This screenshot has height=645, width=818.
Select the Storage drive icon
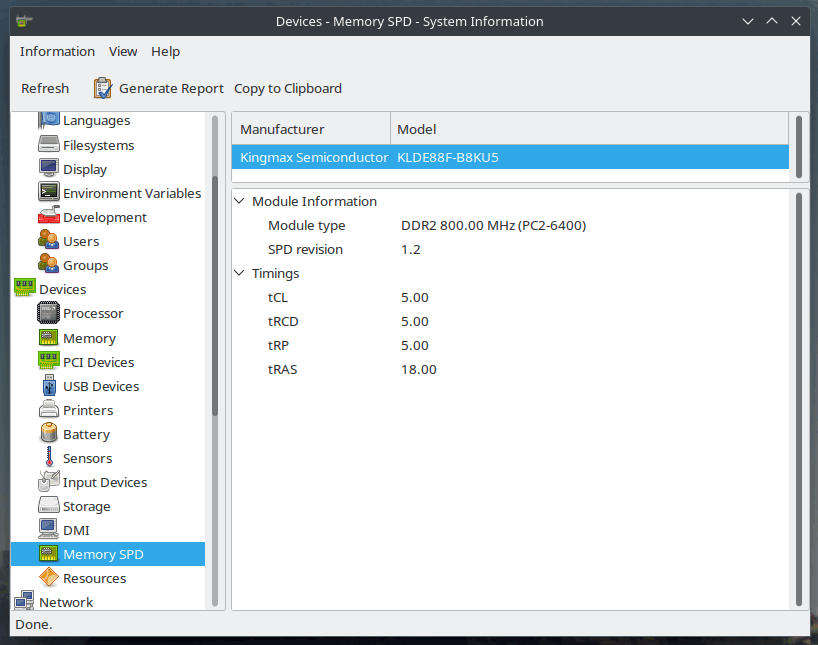[48, 506]
